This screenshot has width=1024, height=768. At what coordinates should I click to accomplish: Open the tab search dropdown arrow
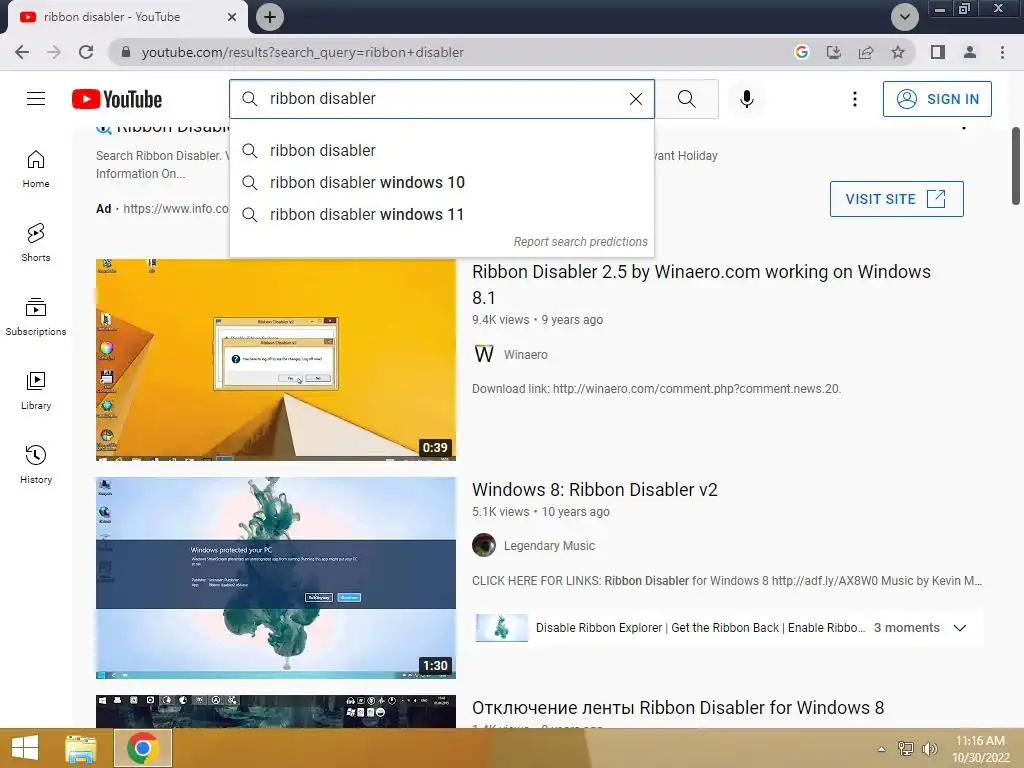tap(904, 17)
